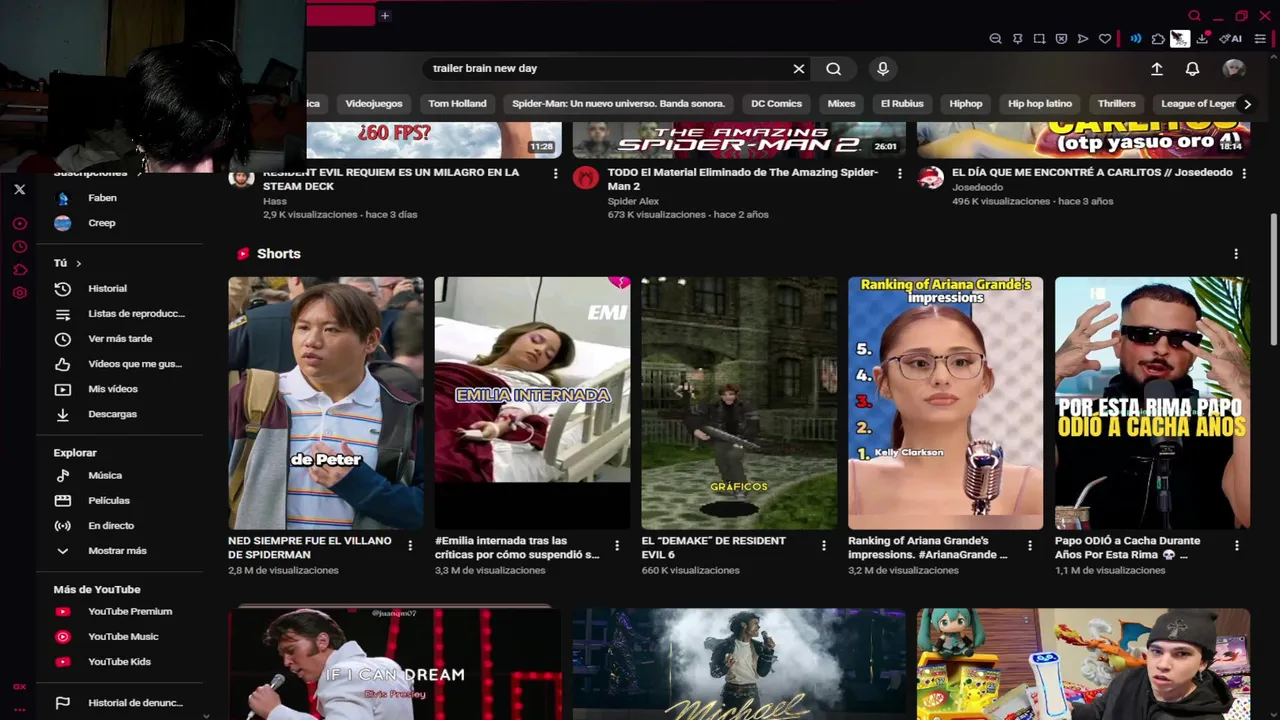The image size is (1280, 720).
Task: Open X (Twitter) in the browser sidebar
Action: tap(19, 189)
